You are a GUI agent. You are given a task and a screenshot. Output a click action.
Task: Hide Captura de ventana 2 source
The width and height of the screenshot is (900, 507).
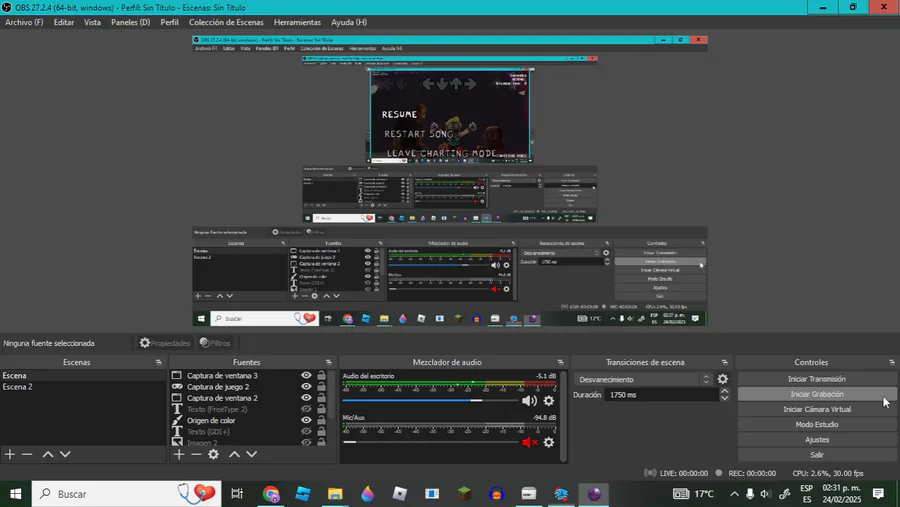click(x=307, y=398)
